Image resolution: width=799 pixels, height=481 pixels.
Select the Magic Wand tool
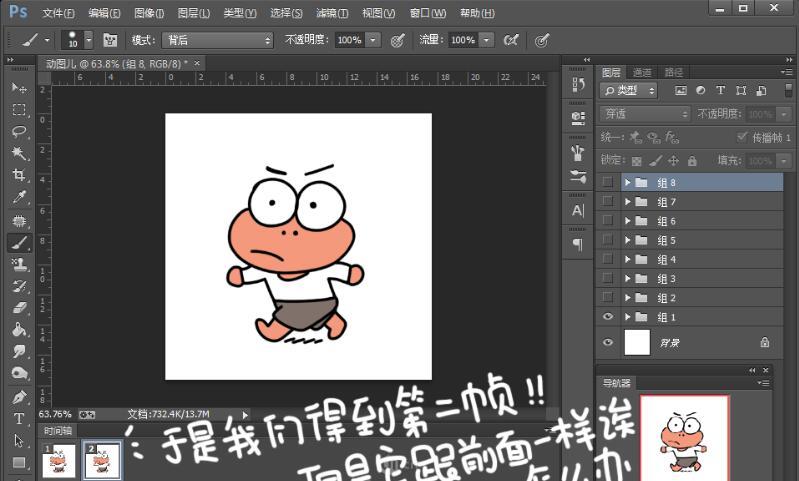[x=19, y=153]
